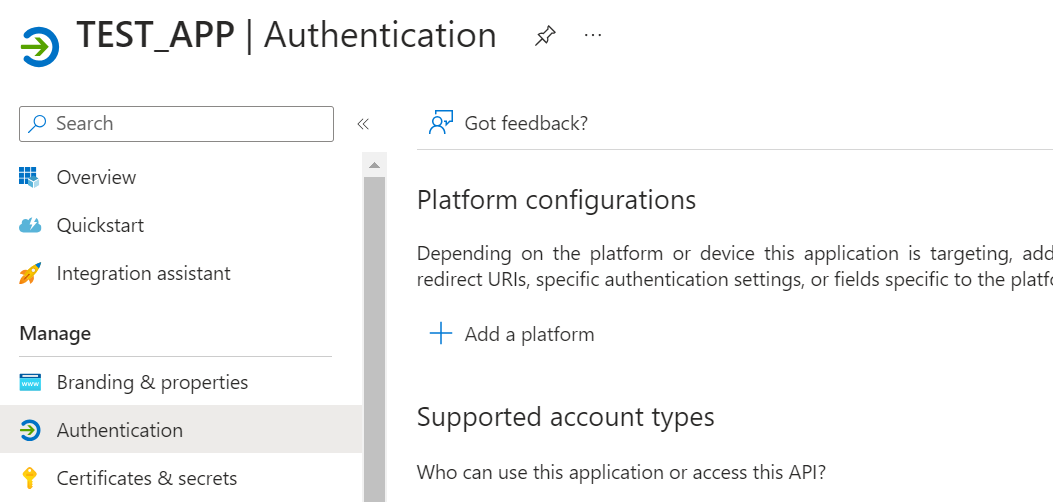Click the Platform configurations heading
Viewport: 1053px width, 502px height.
(x=556, y=200)
